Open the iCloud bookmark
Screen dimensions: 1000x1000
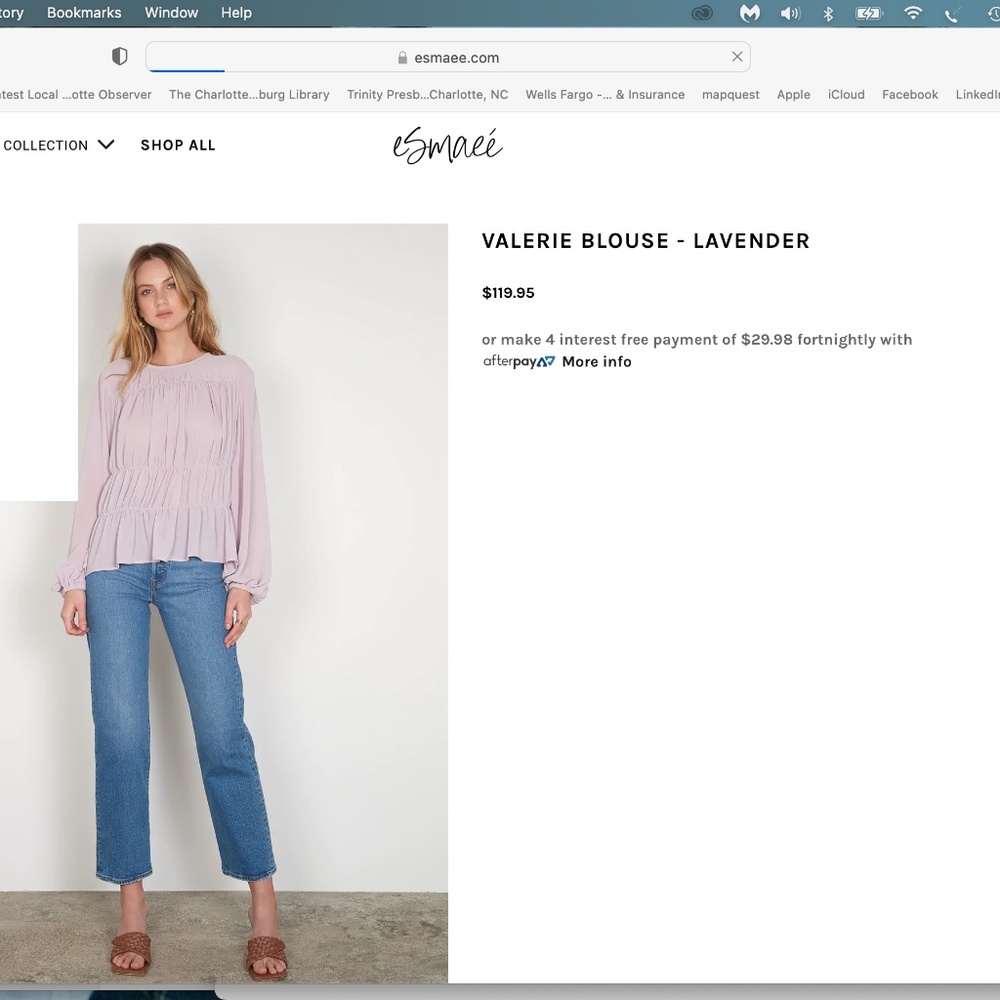[846, 94]
